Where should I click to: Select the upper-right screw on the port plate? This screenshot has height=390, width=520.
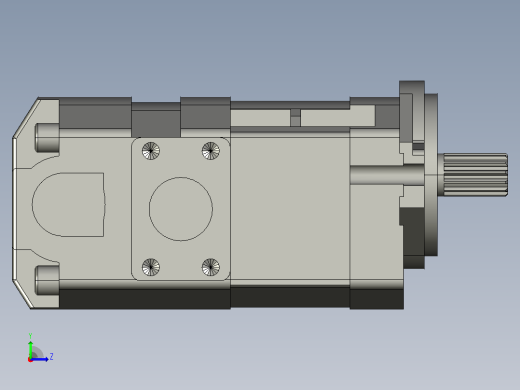(x=211, y=151)
